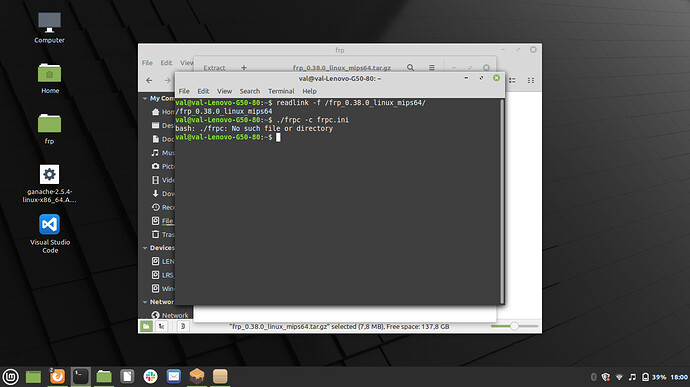Switch to the Terminal taskbar icon

pos(81,376)
